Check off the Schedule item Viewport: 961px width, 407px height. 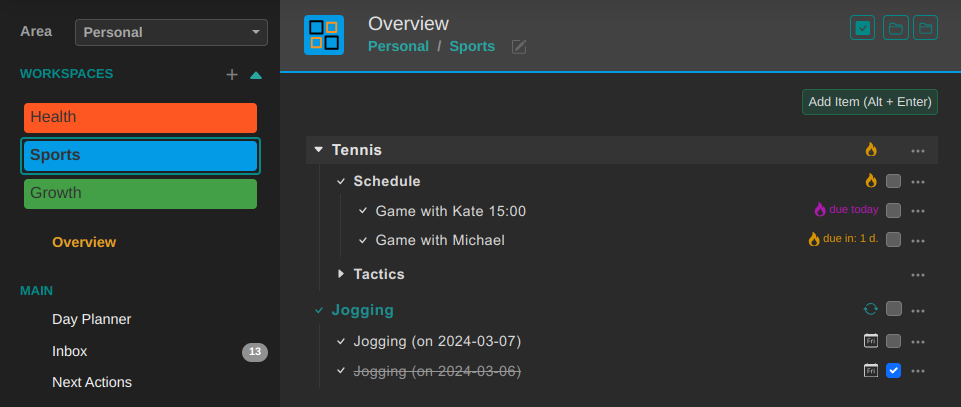point(894,181)
